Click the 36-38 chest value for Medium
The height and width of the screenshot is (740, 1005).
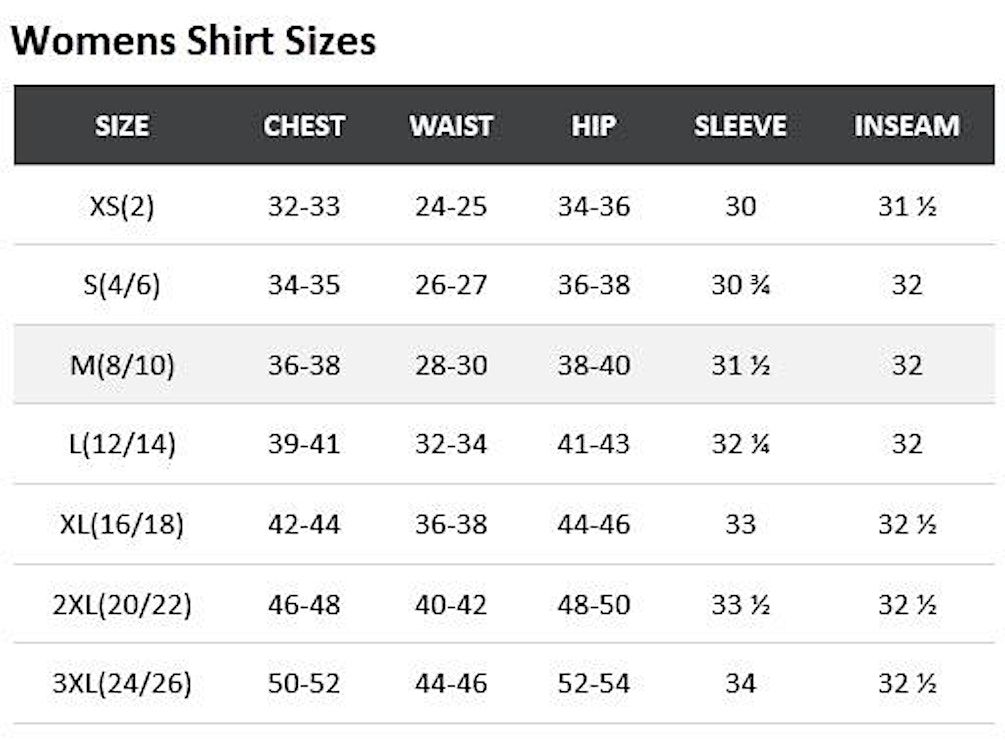[304, 365]
